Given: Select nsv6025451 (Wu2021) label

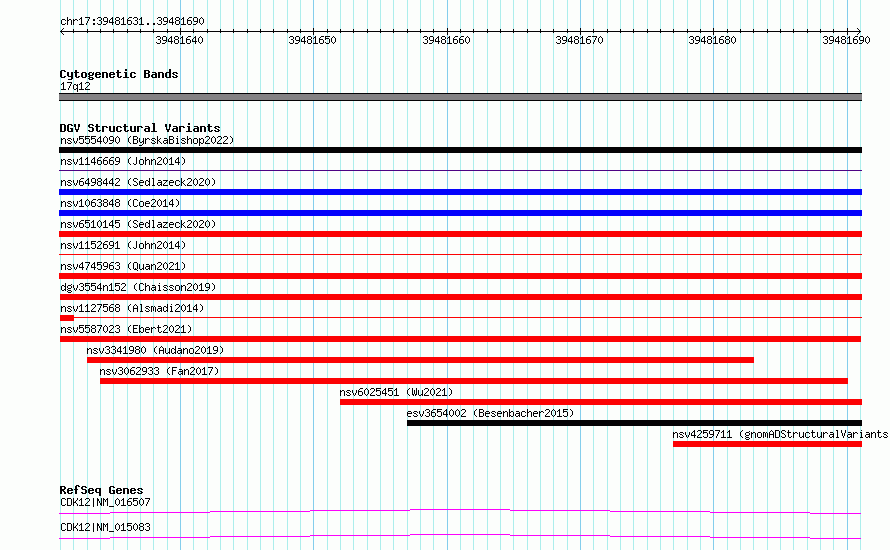Looking at the screenshot, I should coord(396,392).
